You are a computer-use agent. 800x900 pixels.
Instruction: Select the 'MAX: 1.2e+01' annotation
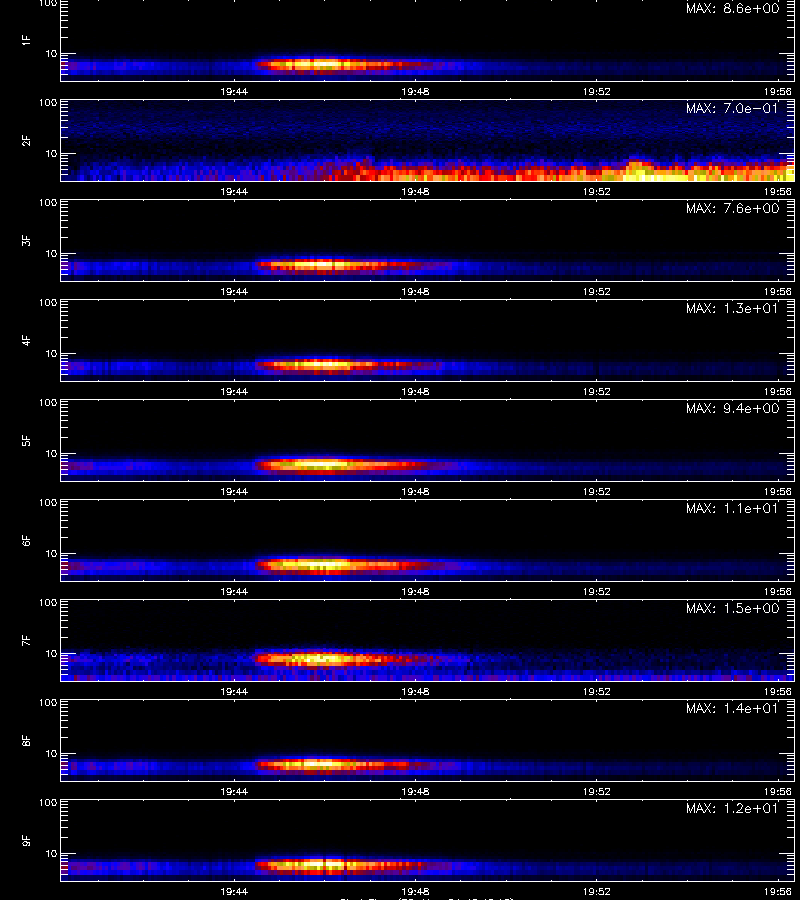(732, 808)
